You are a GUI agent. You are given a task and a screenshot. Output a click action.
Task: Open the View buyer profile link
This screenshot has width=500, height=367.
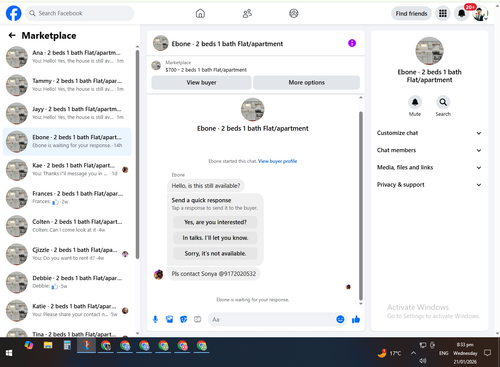(x=277, y=161)
